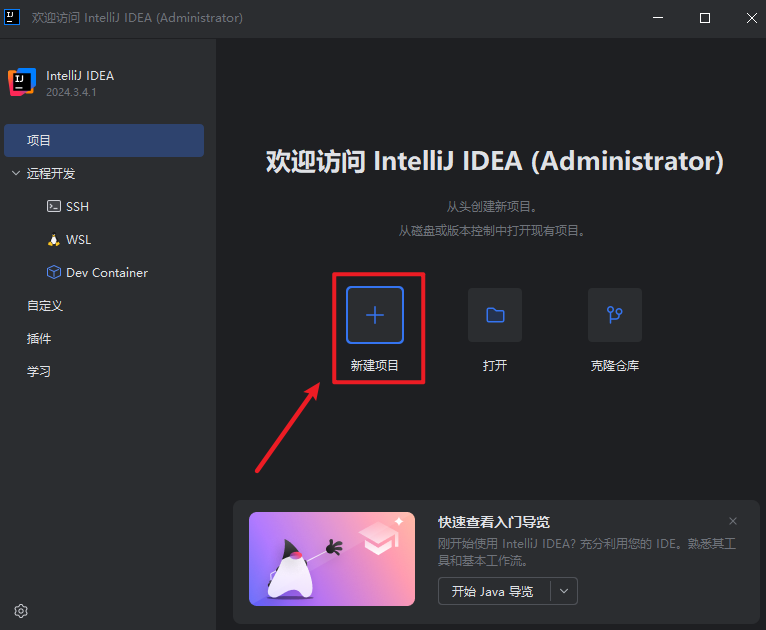
Task: Click the 开始 Java 导览 button
Action: [493, 591]
